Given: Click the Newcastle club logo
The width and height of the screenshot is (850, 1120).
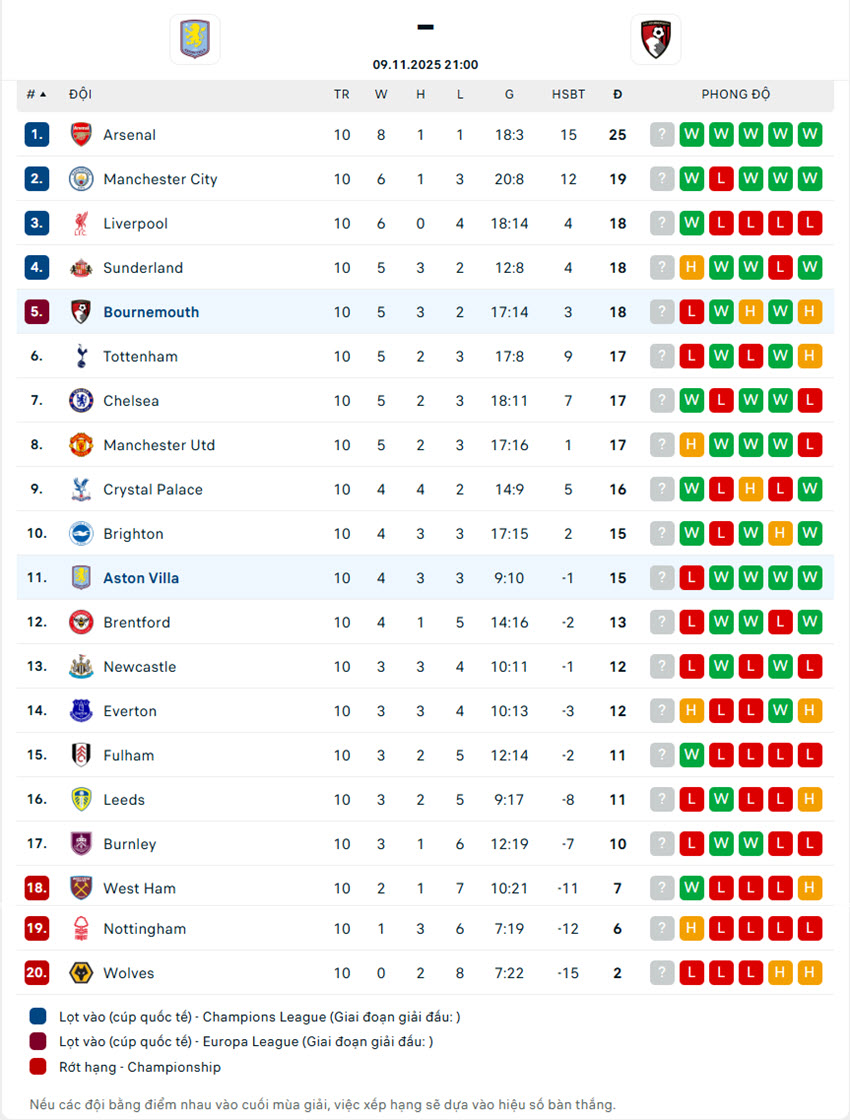Looking at the screenshot, I should tap(81, 667).
